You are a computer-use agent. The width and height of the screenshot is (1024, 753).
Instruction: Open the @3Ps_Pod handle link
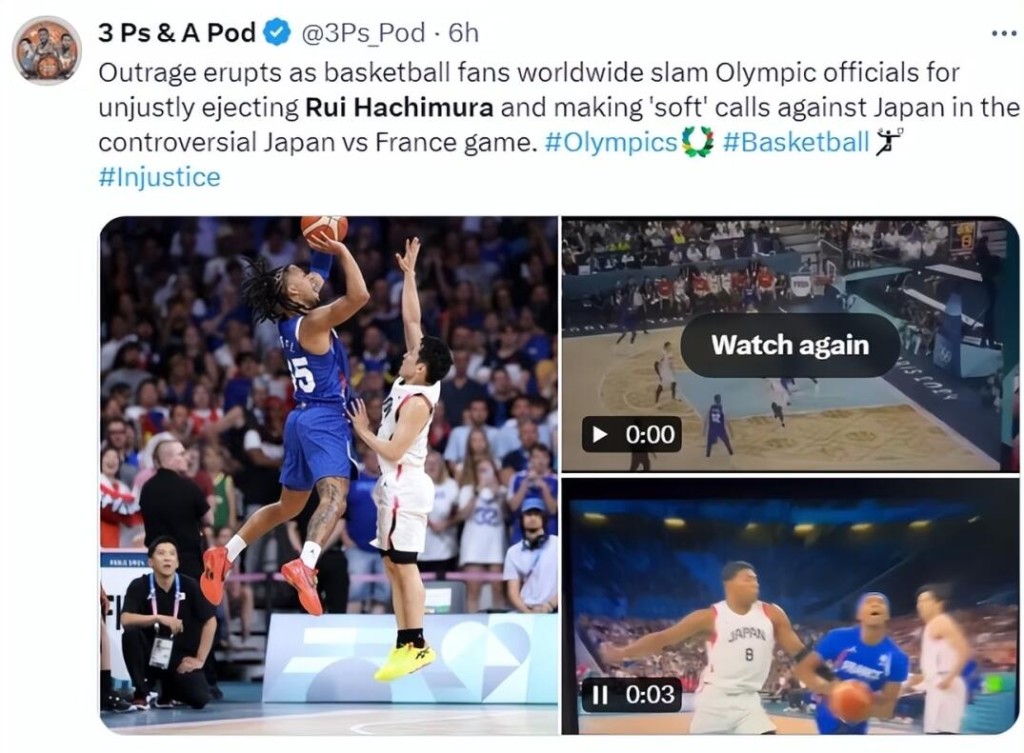tap(362, 33)
